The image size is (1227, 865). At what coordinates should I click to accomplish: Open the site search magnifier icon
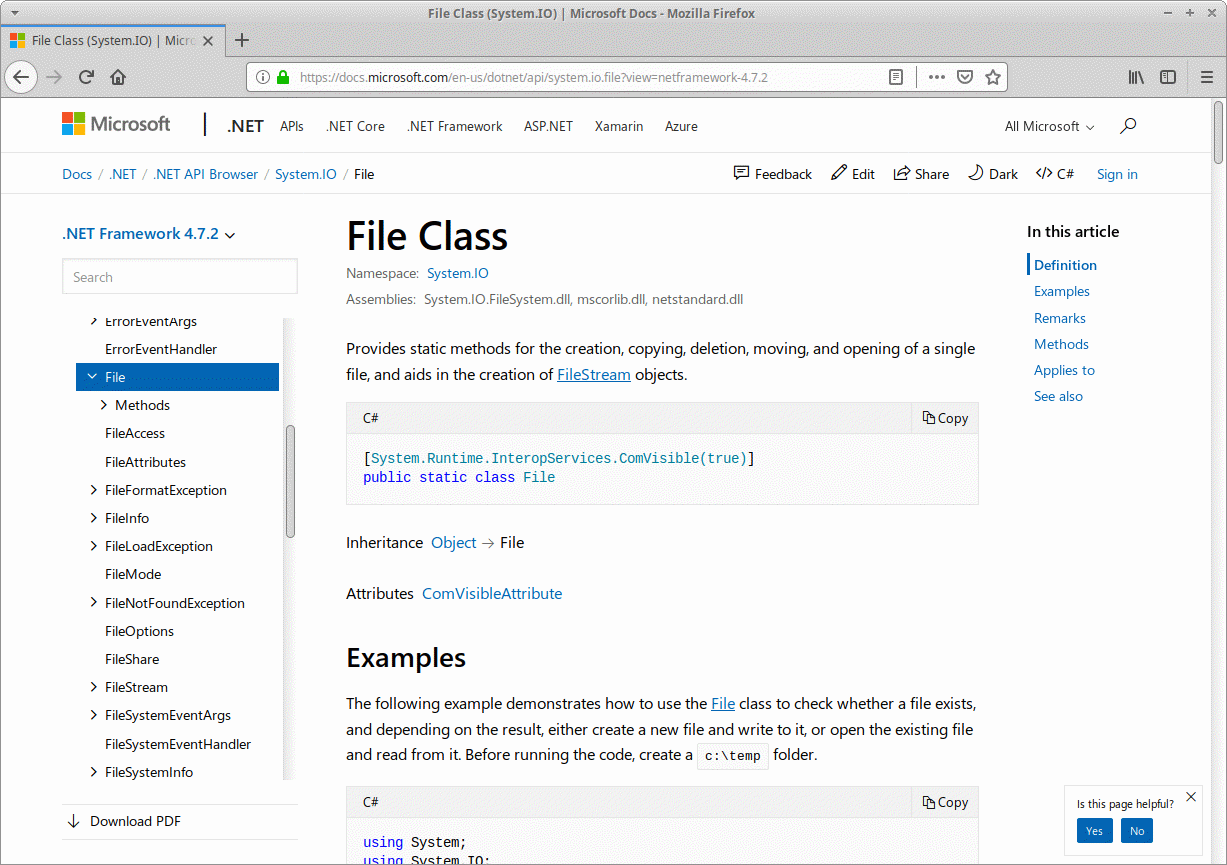pos(1128,126)
